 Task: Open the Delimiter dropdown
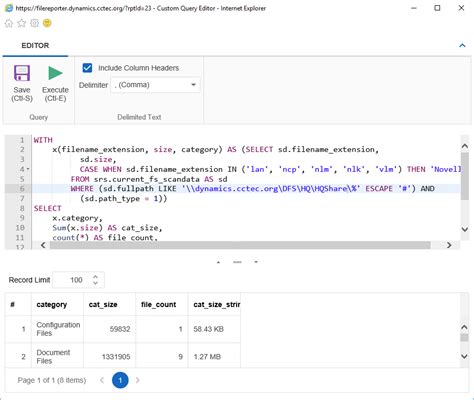156,85
